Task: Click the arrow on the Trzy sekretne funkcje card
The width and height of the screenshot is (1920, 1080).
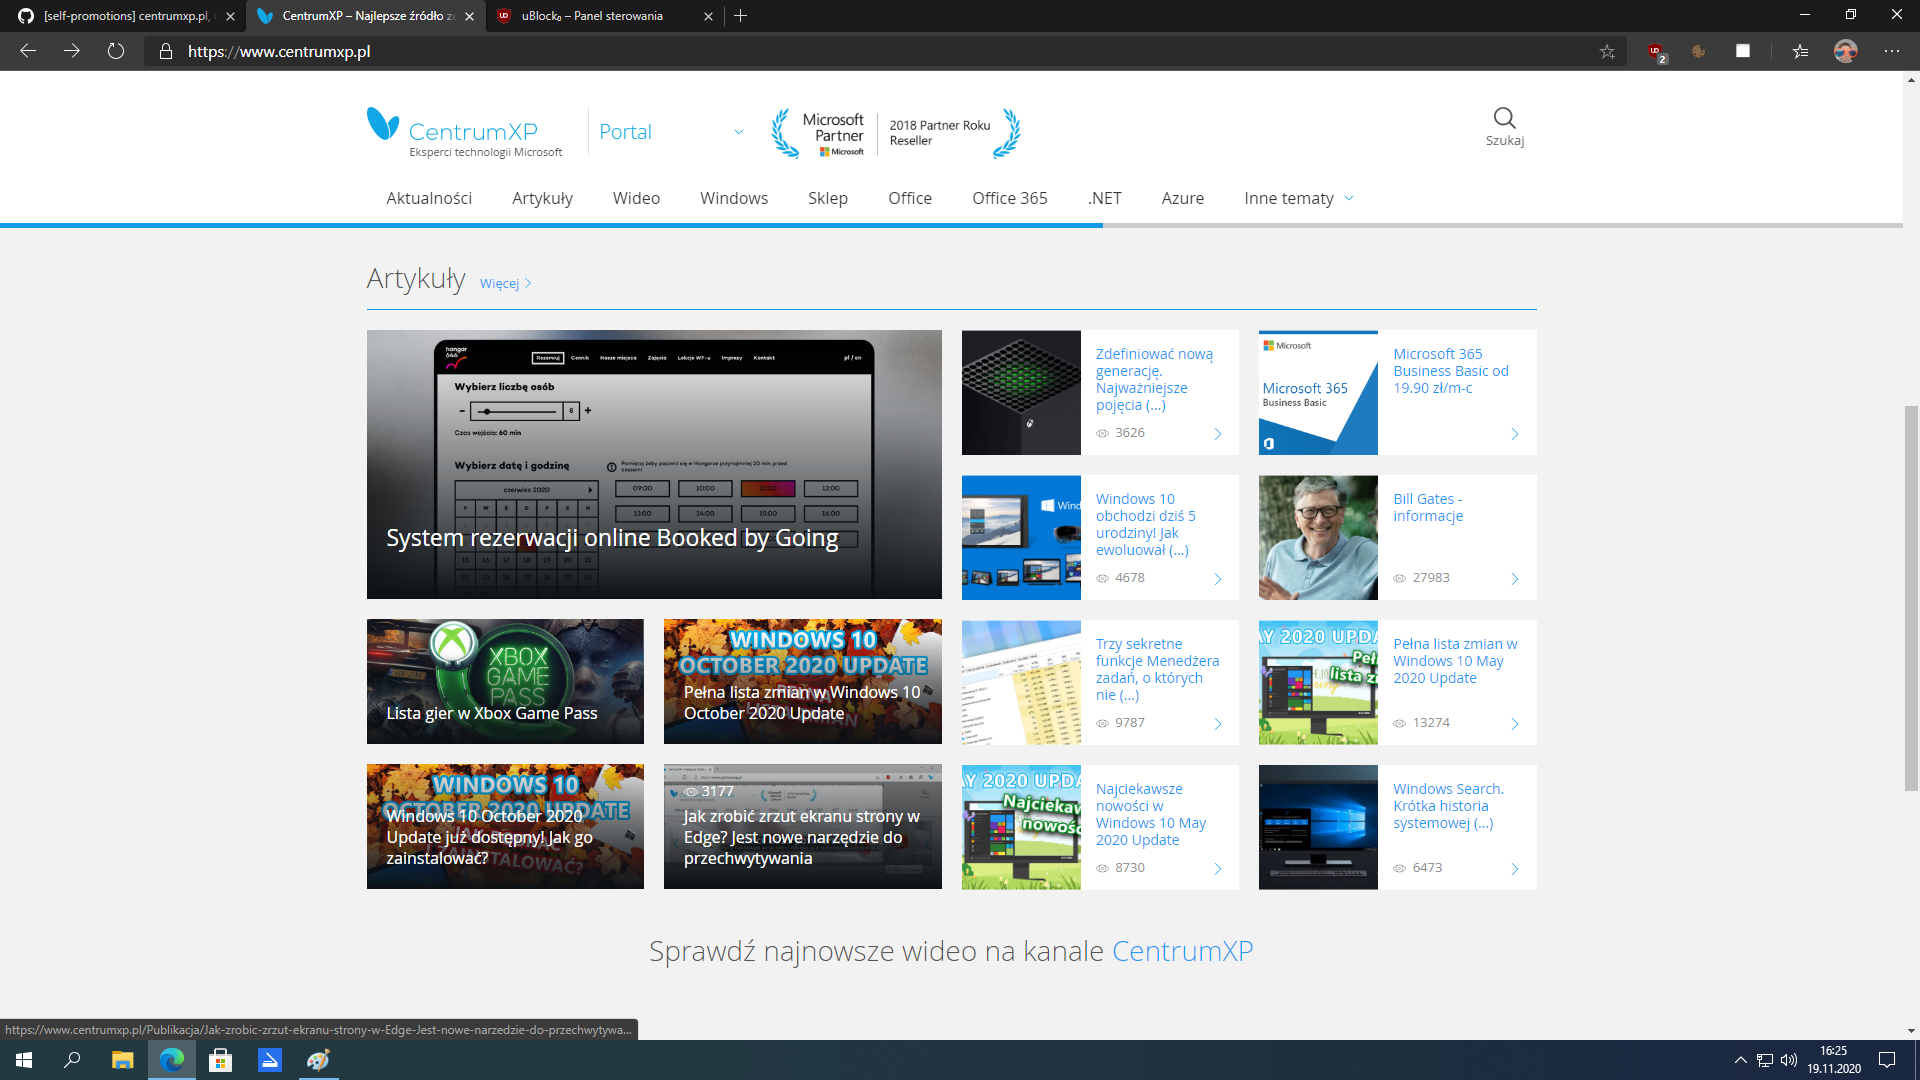Action: (1218, 724)
